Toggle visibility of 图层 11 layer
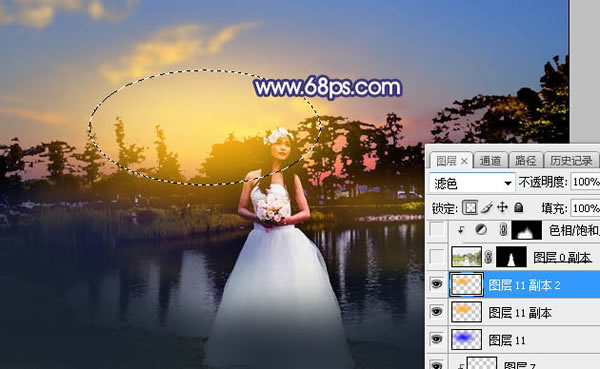 click(x=437, y=340)
